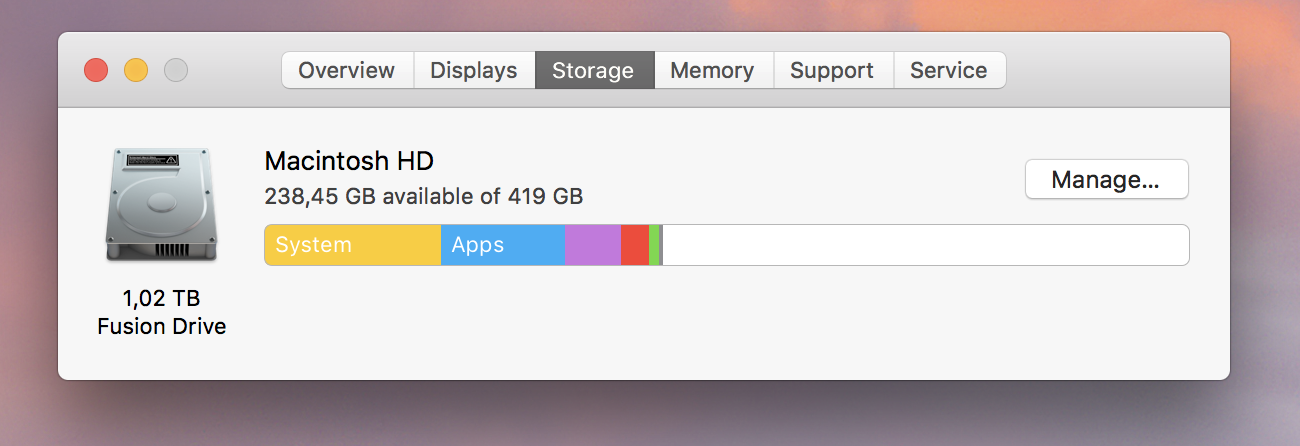The image size is (1300, 446).
Task: Click the purple segment in storage bar
Action: click(x=593, y=245)
